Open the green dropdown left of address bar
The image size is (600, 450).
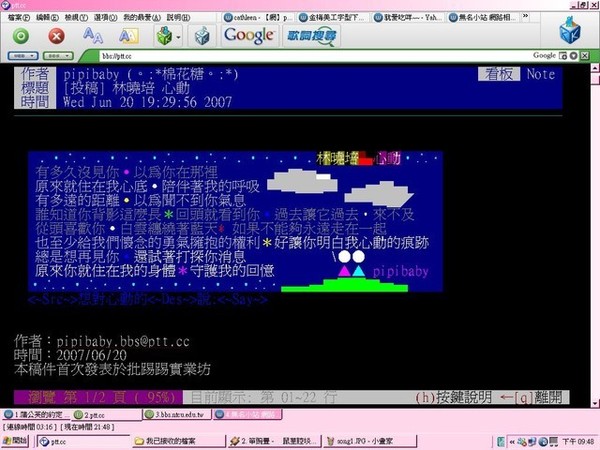pos(58,56)
